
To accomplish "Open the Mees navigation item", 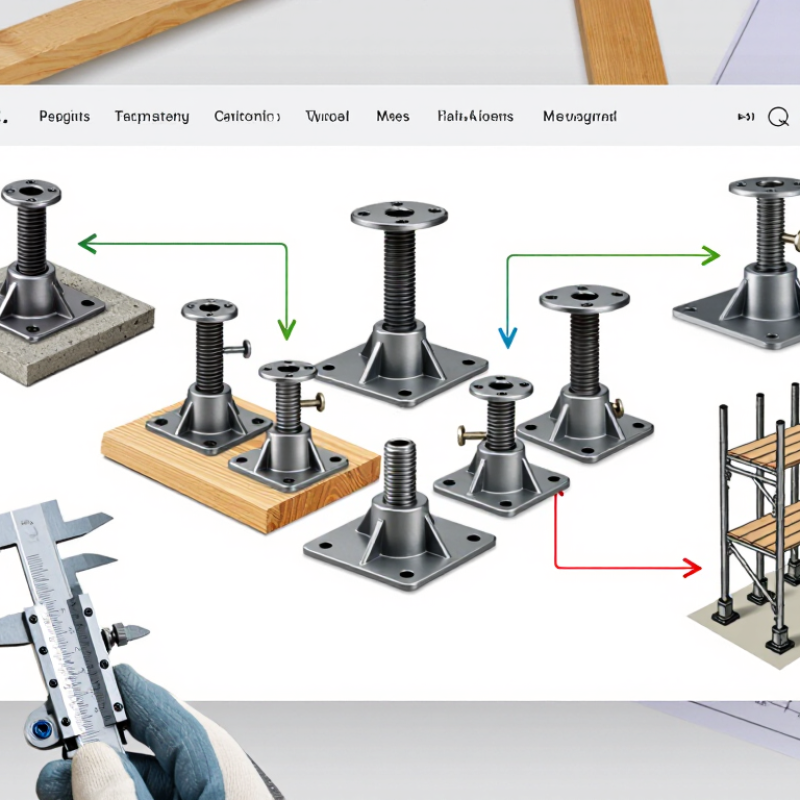I will coord(393,116).
